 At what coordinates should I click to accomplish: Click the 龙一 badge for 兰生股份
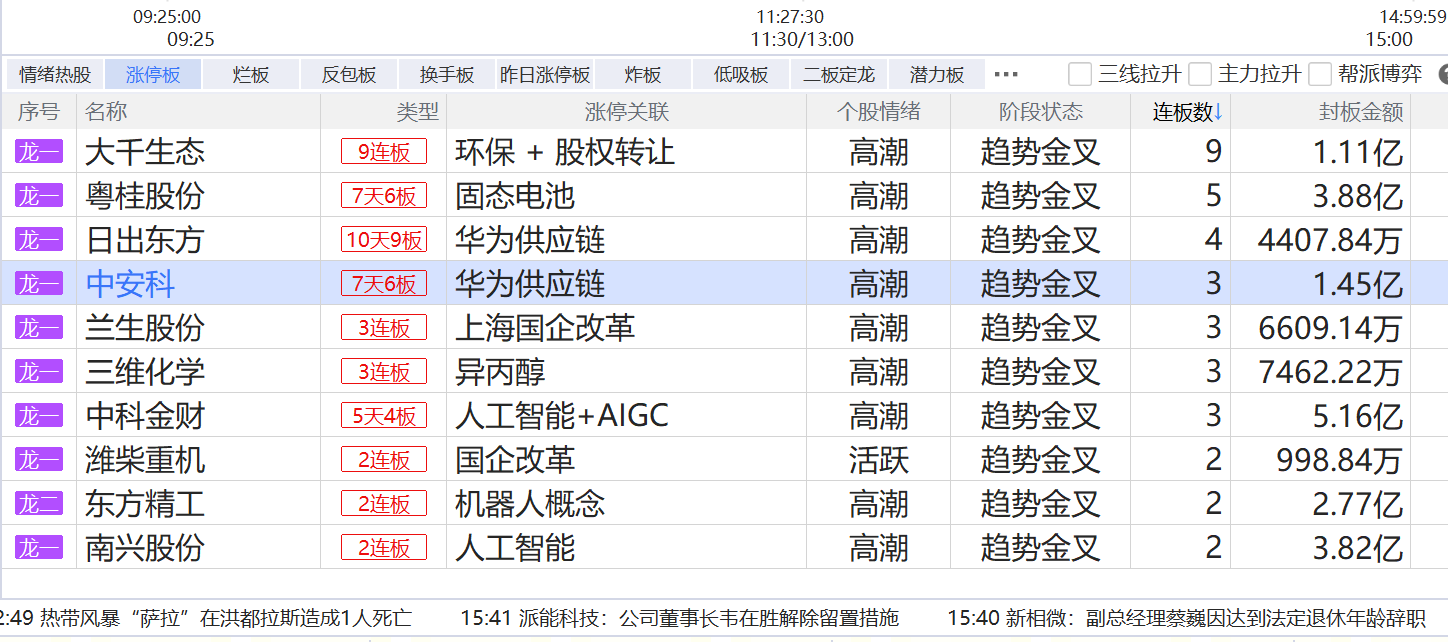tap(39, 328)
